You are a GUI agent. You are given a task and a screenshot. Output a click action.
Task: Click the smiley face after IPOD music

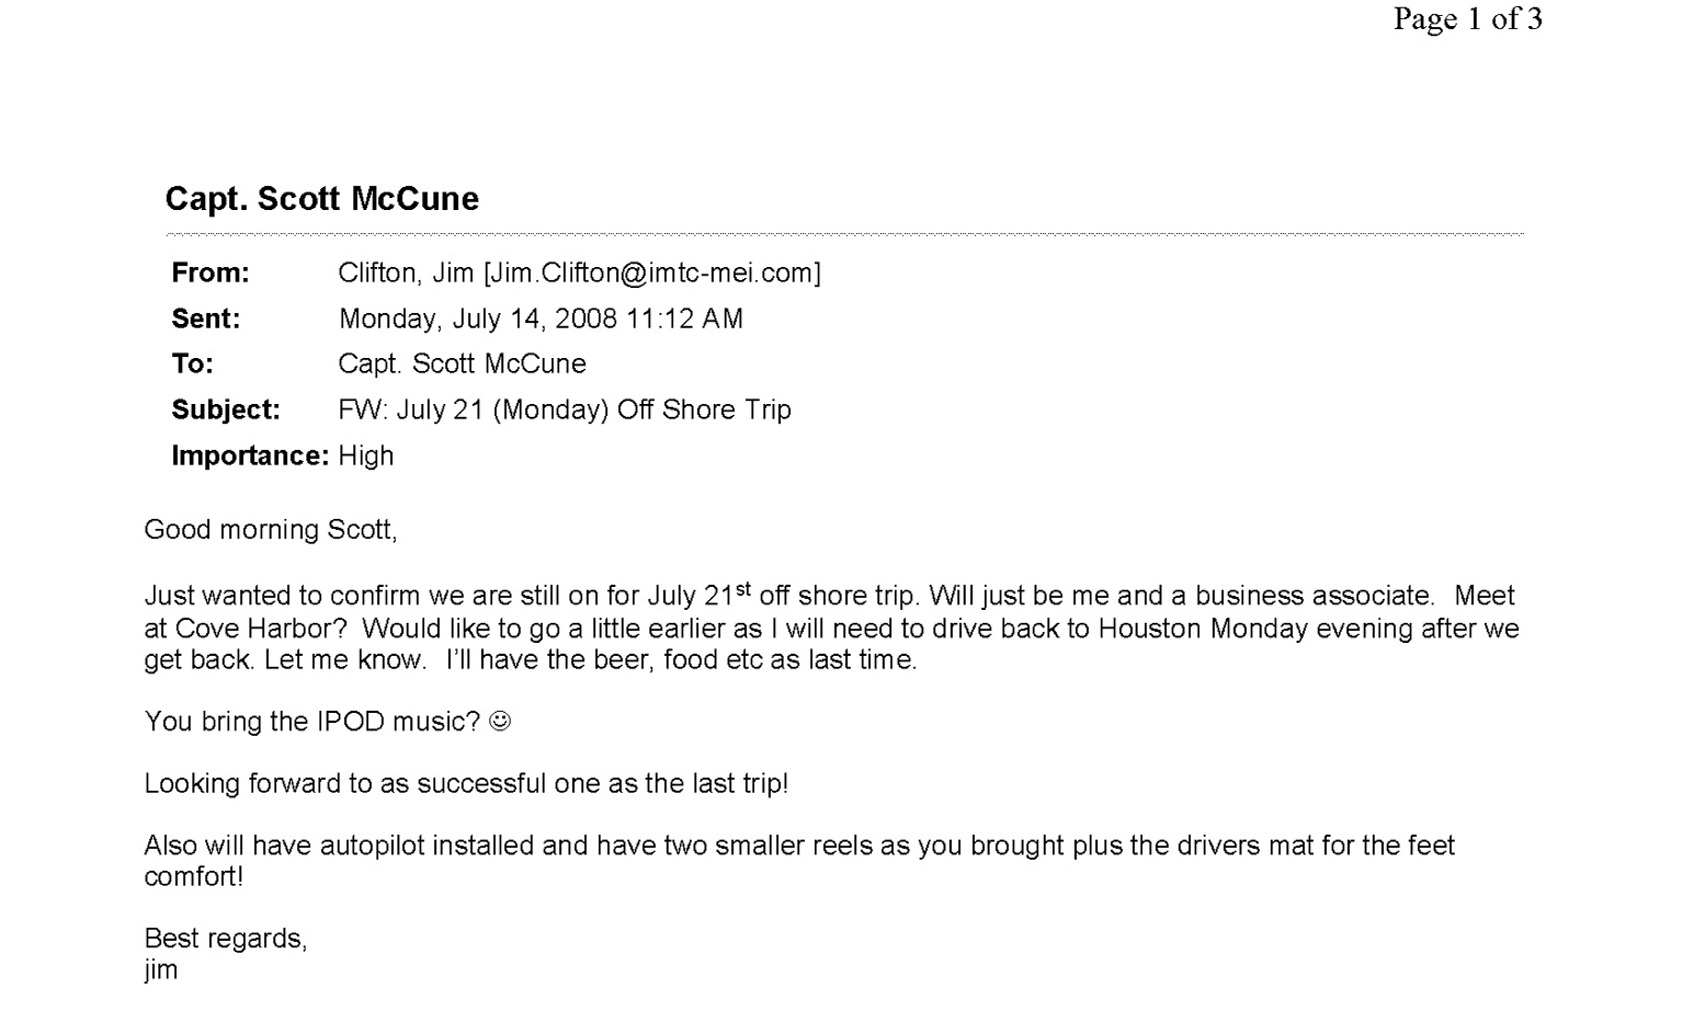coord(500,721)
